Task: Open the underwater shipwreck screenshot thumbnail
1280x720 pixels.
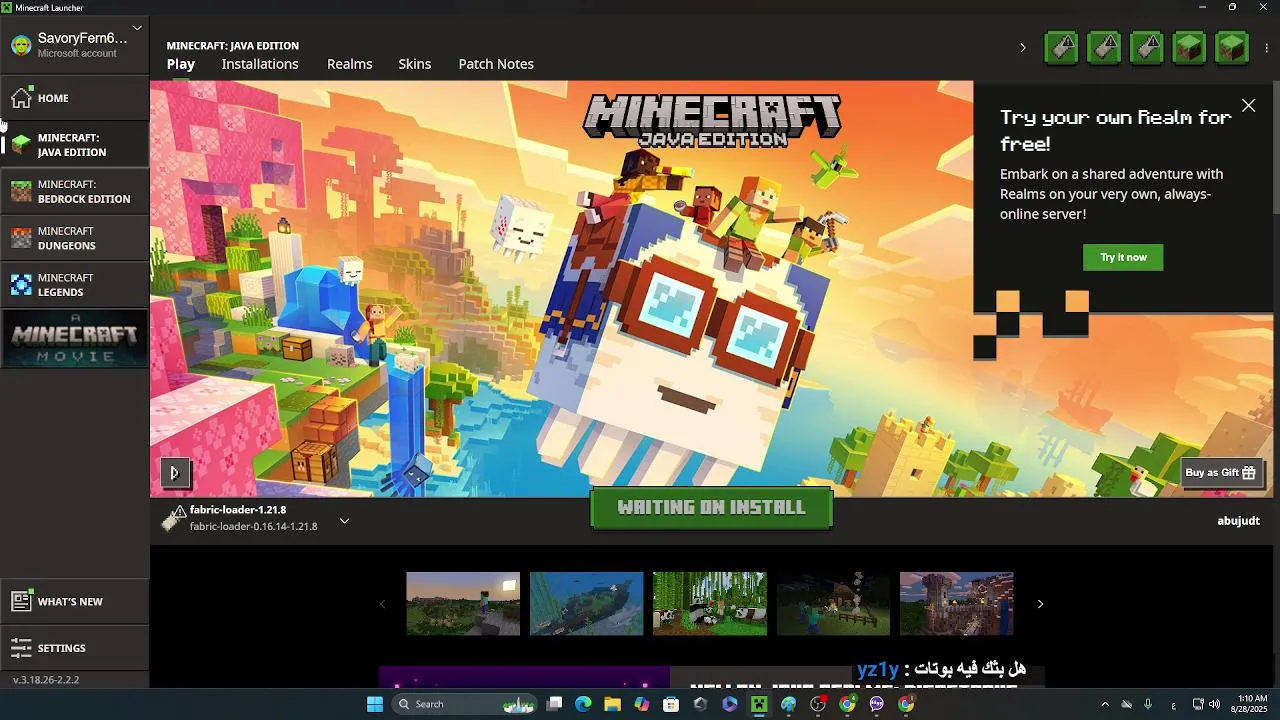Action: [586, 604]
